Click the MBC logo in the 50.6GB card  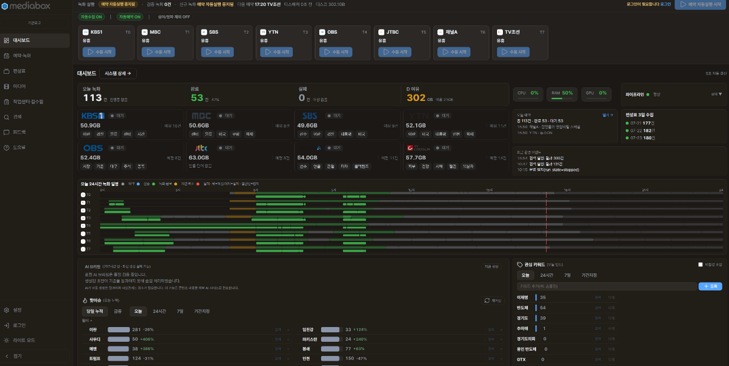201,116
